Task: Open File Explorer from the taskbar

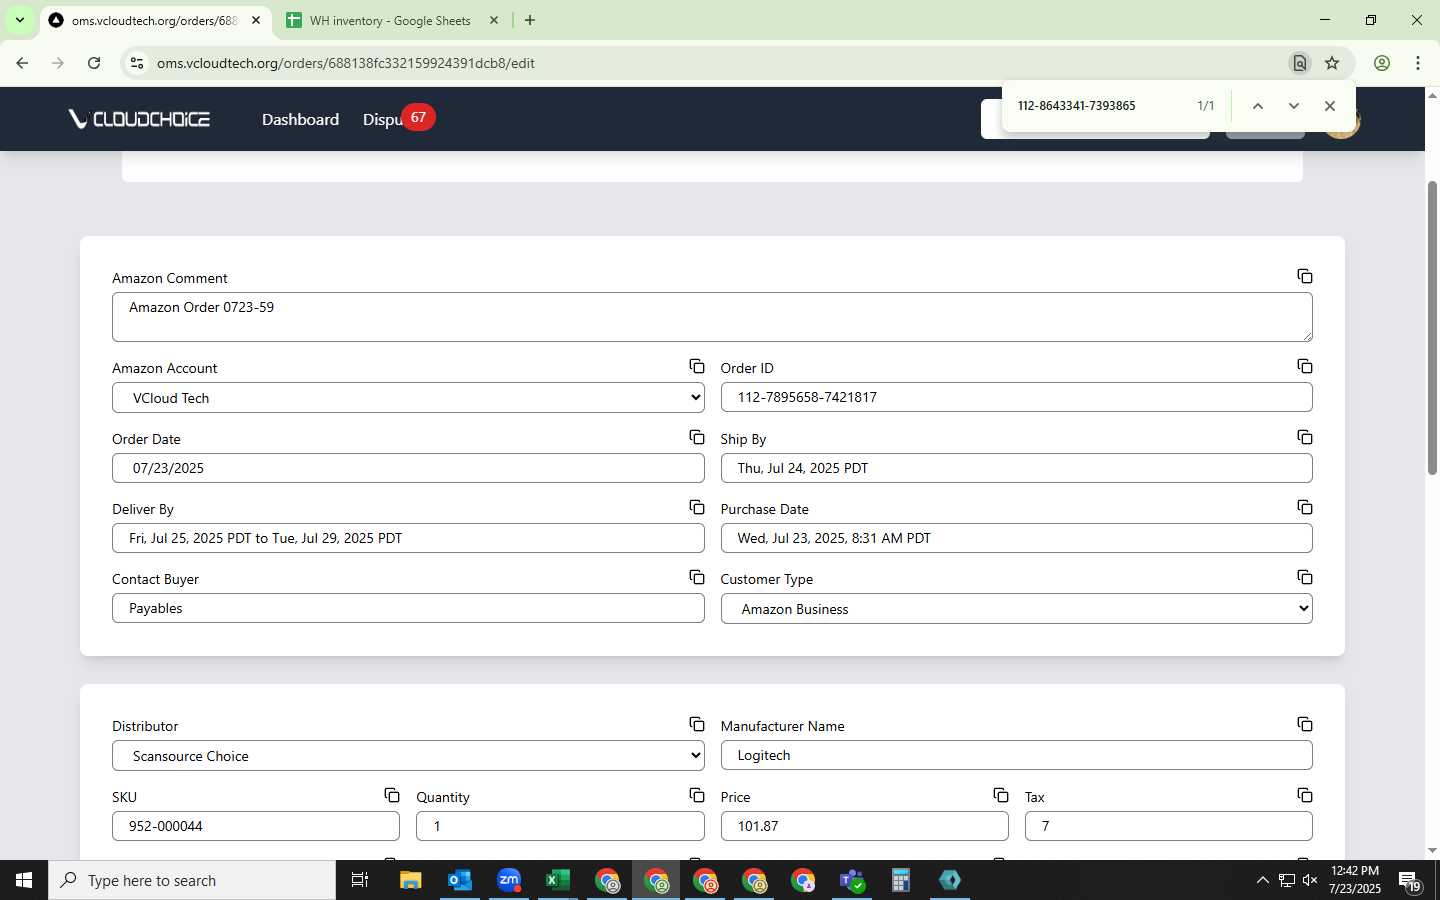Action: (410, 880)
